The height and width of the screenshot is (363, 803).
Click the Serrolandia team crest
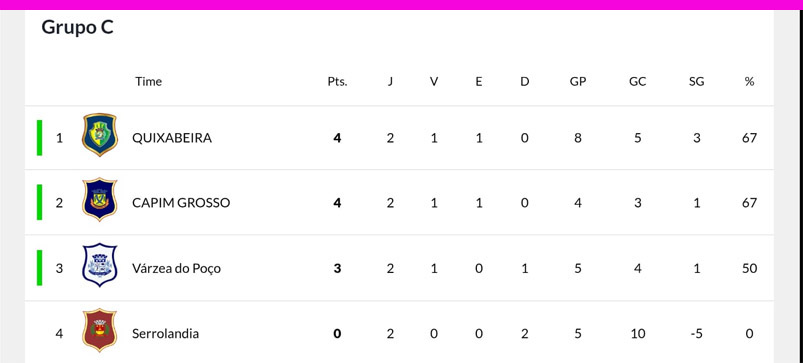(x=100, y=330)
